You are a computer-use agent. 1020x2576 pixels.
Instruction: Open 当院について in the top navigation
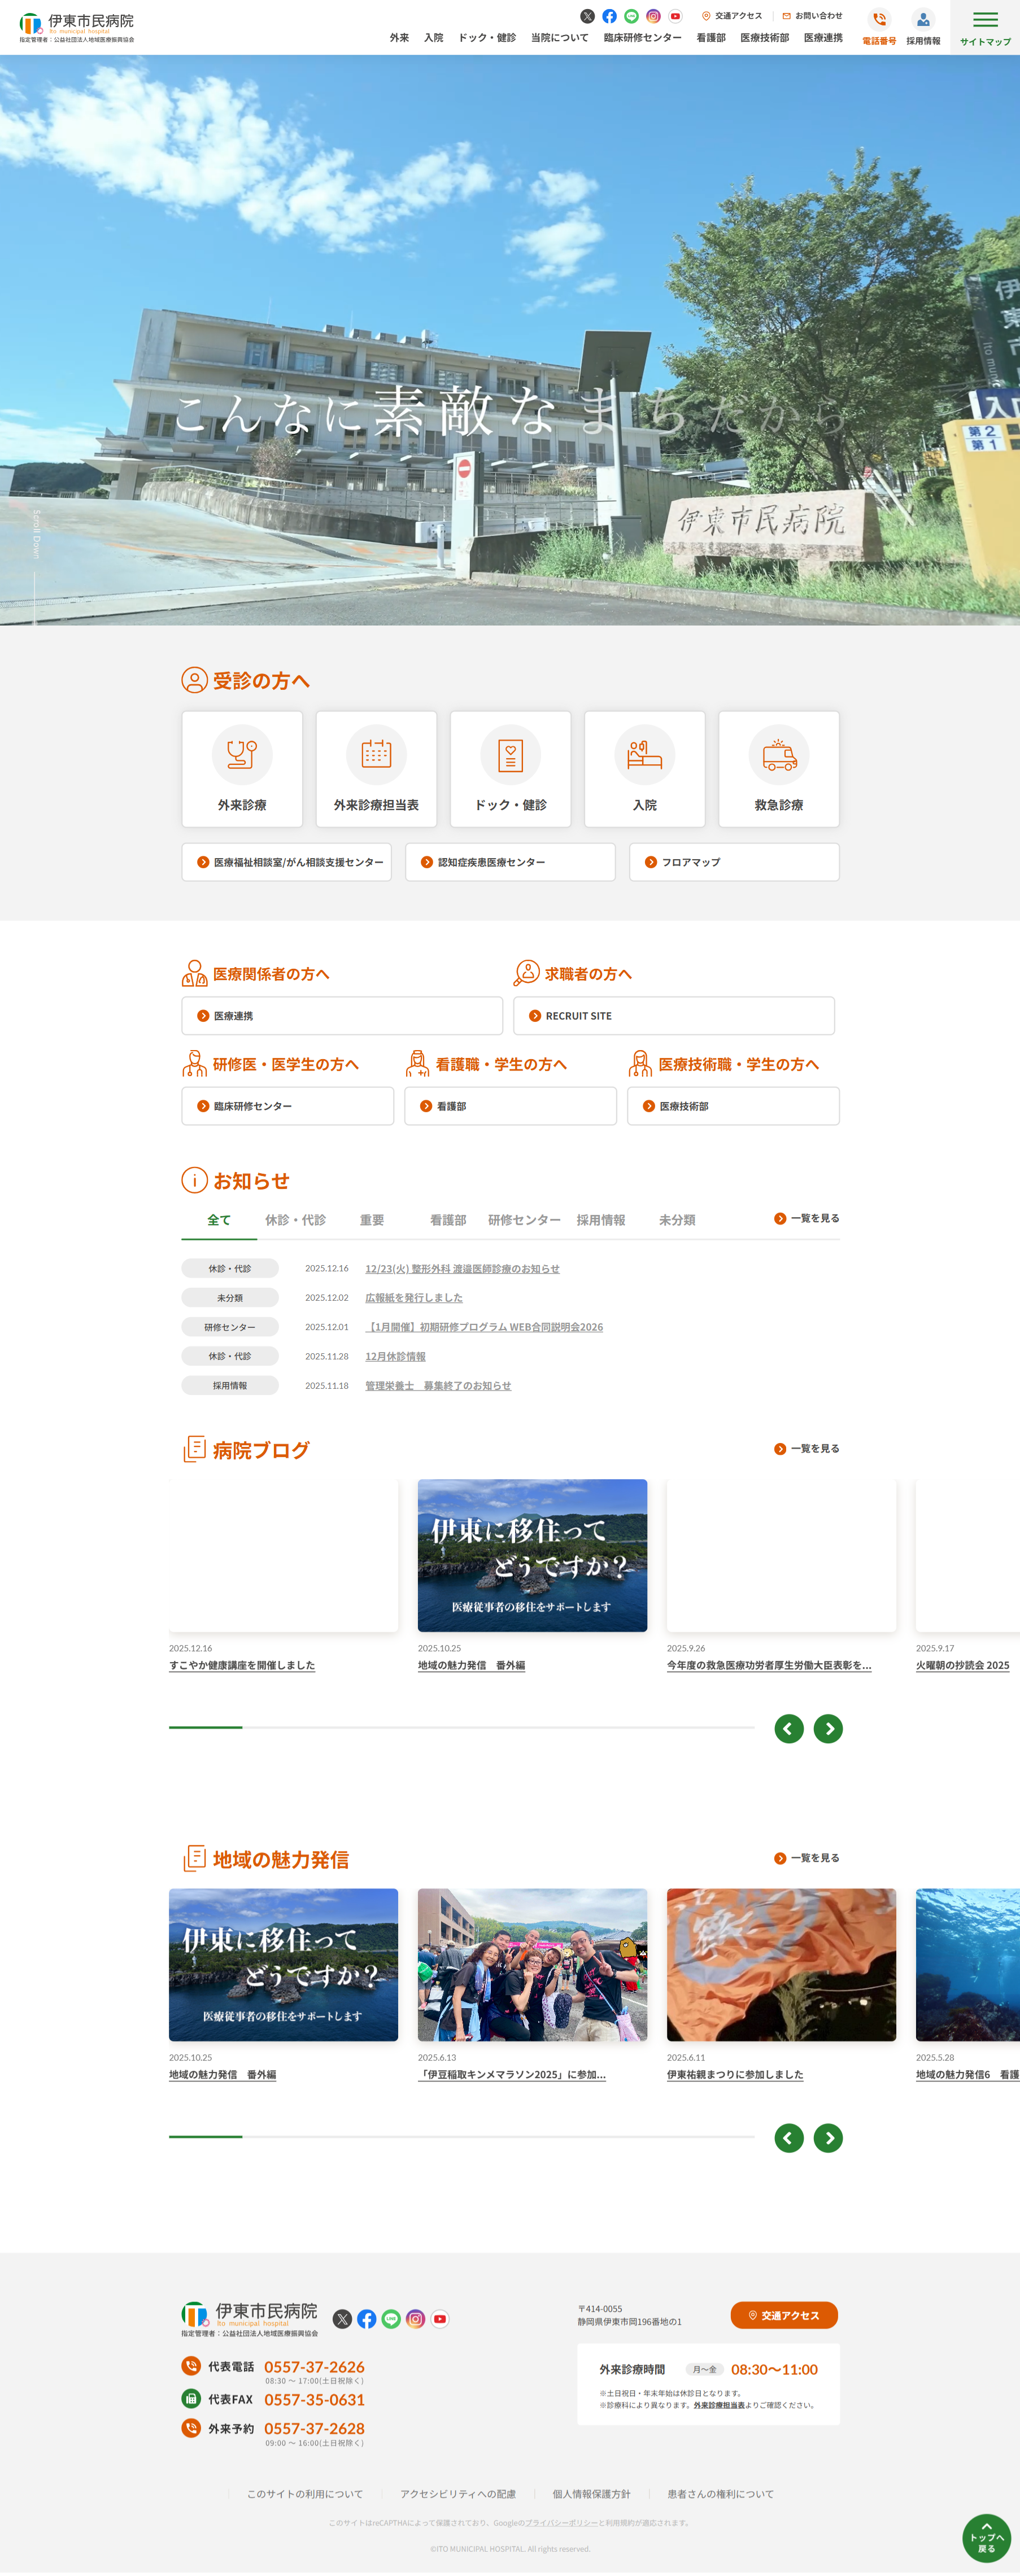(x=559, y=38)
